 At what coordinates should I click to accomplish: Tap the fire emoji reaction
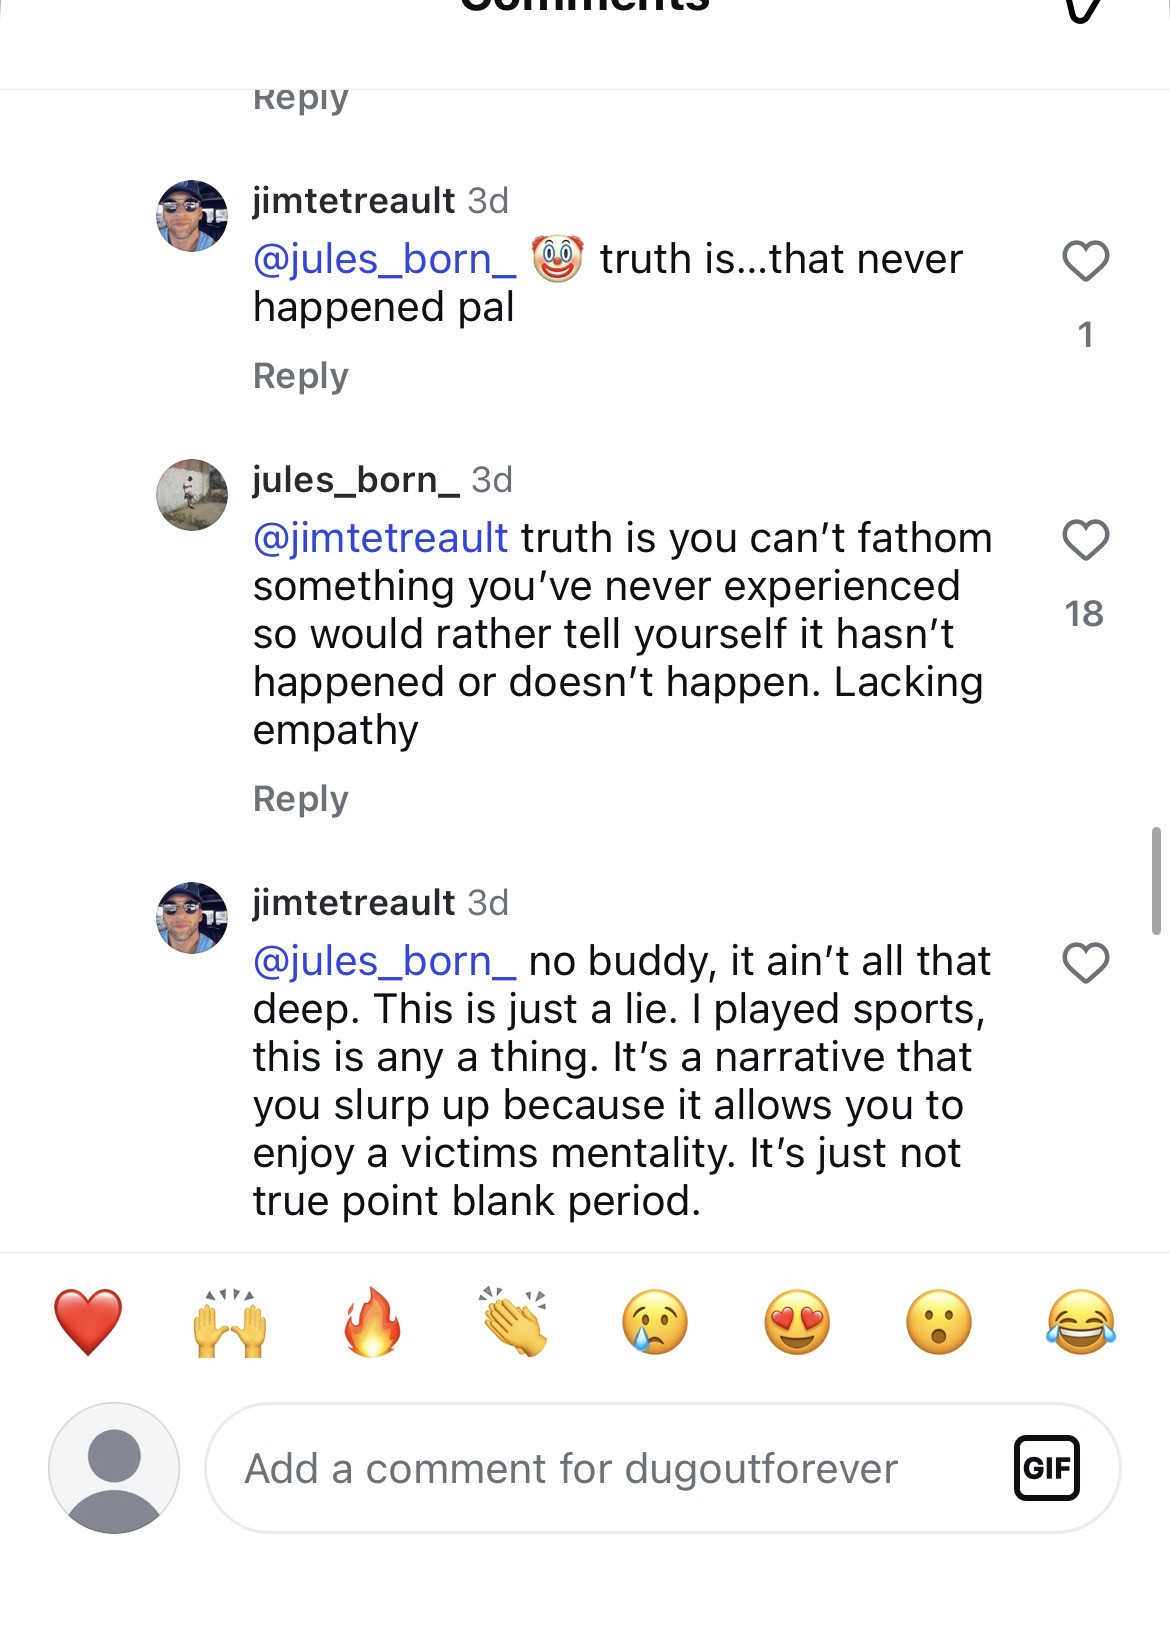372,1321
